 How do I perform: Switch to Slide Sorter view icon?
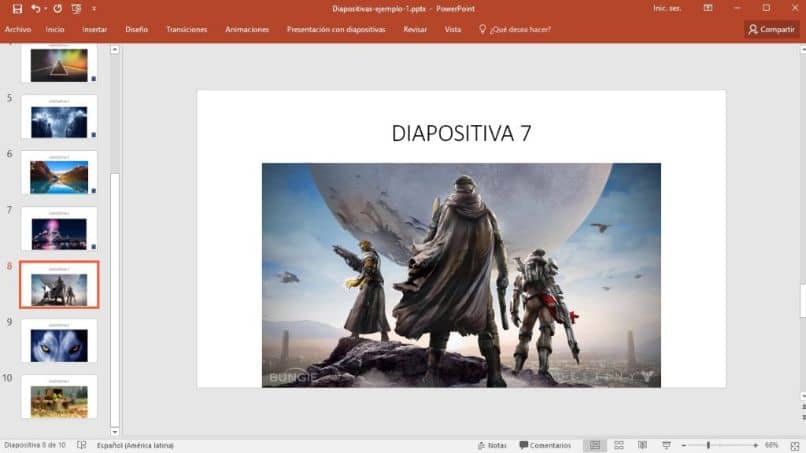pos(618,445)
